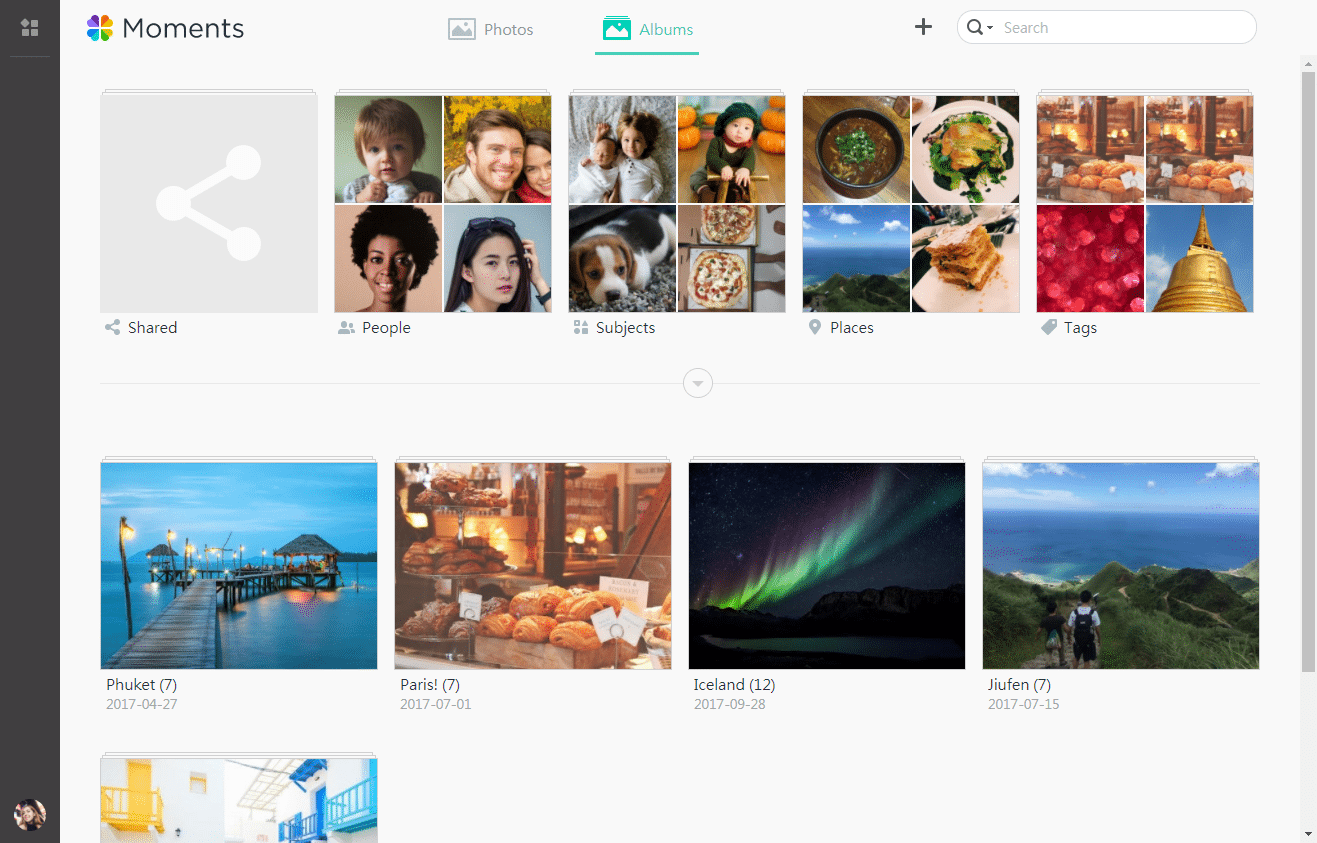This screenshot has width=1317, height=843.
Task: Click the People group icon
Action: tap(347, 327)
